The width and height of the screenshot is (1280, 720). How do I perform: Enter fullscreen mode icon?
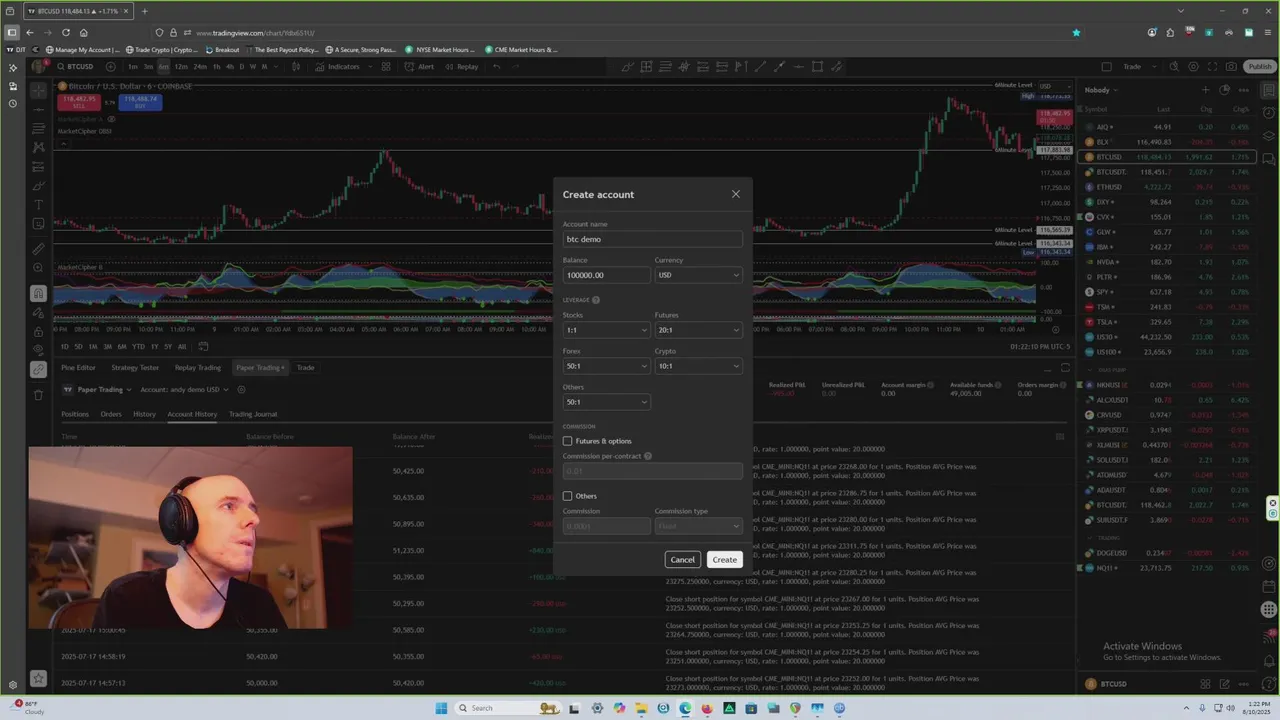[1211, 67]
